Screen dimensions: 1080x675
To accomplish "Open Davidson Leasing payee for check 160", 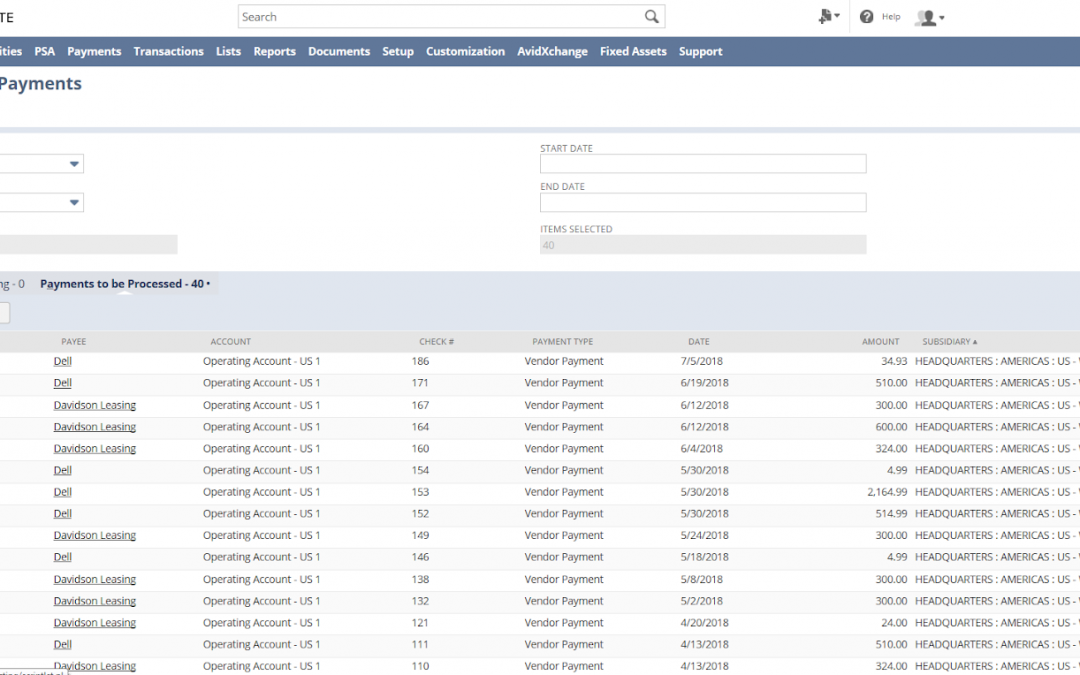I will [x=95, y=448].
